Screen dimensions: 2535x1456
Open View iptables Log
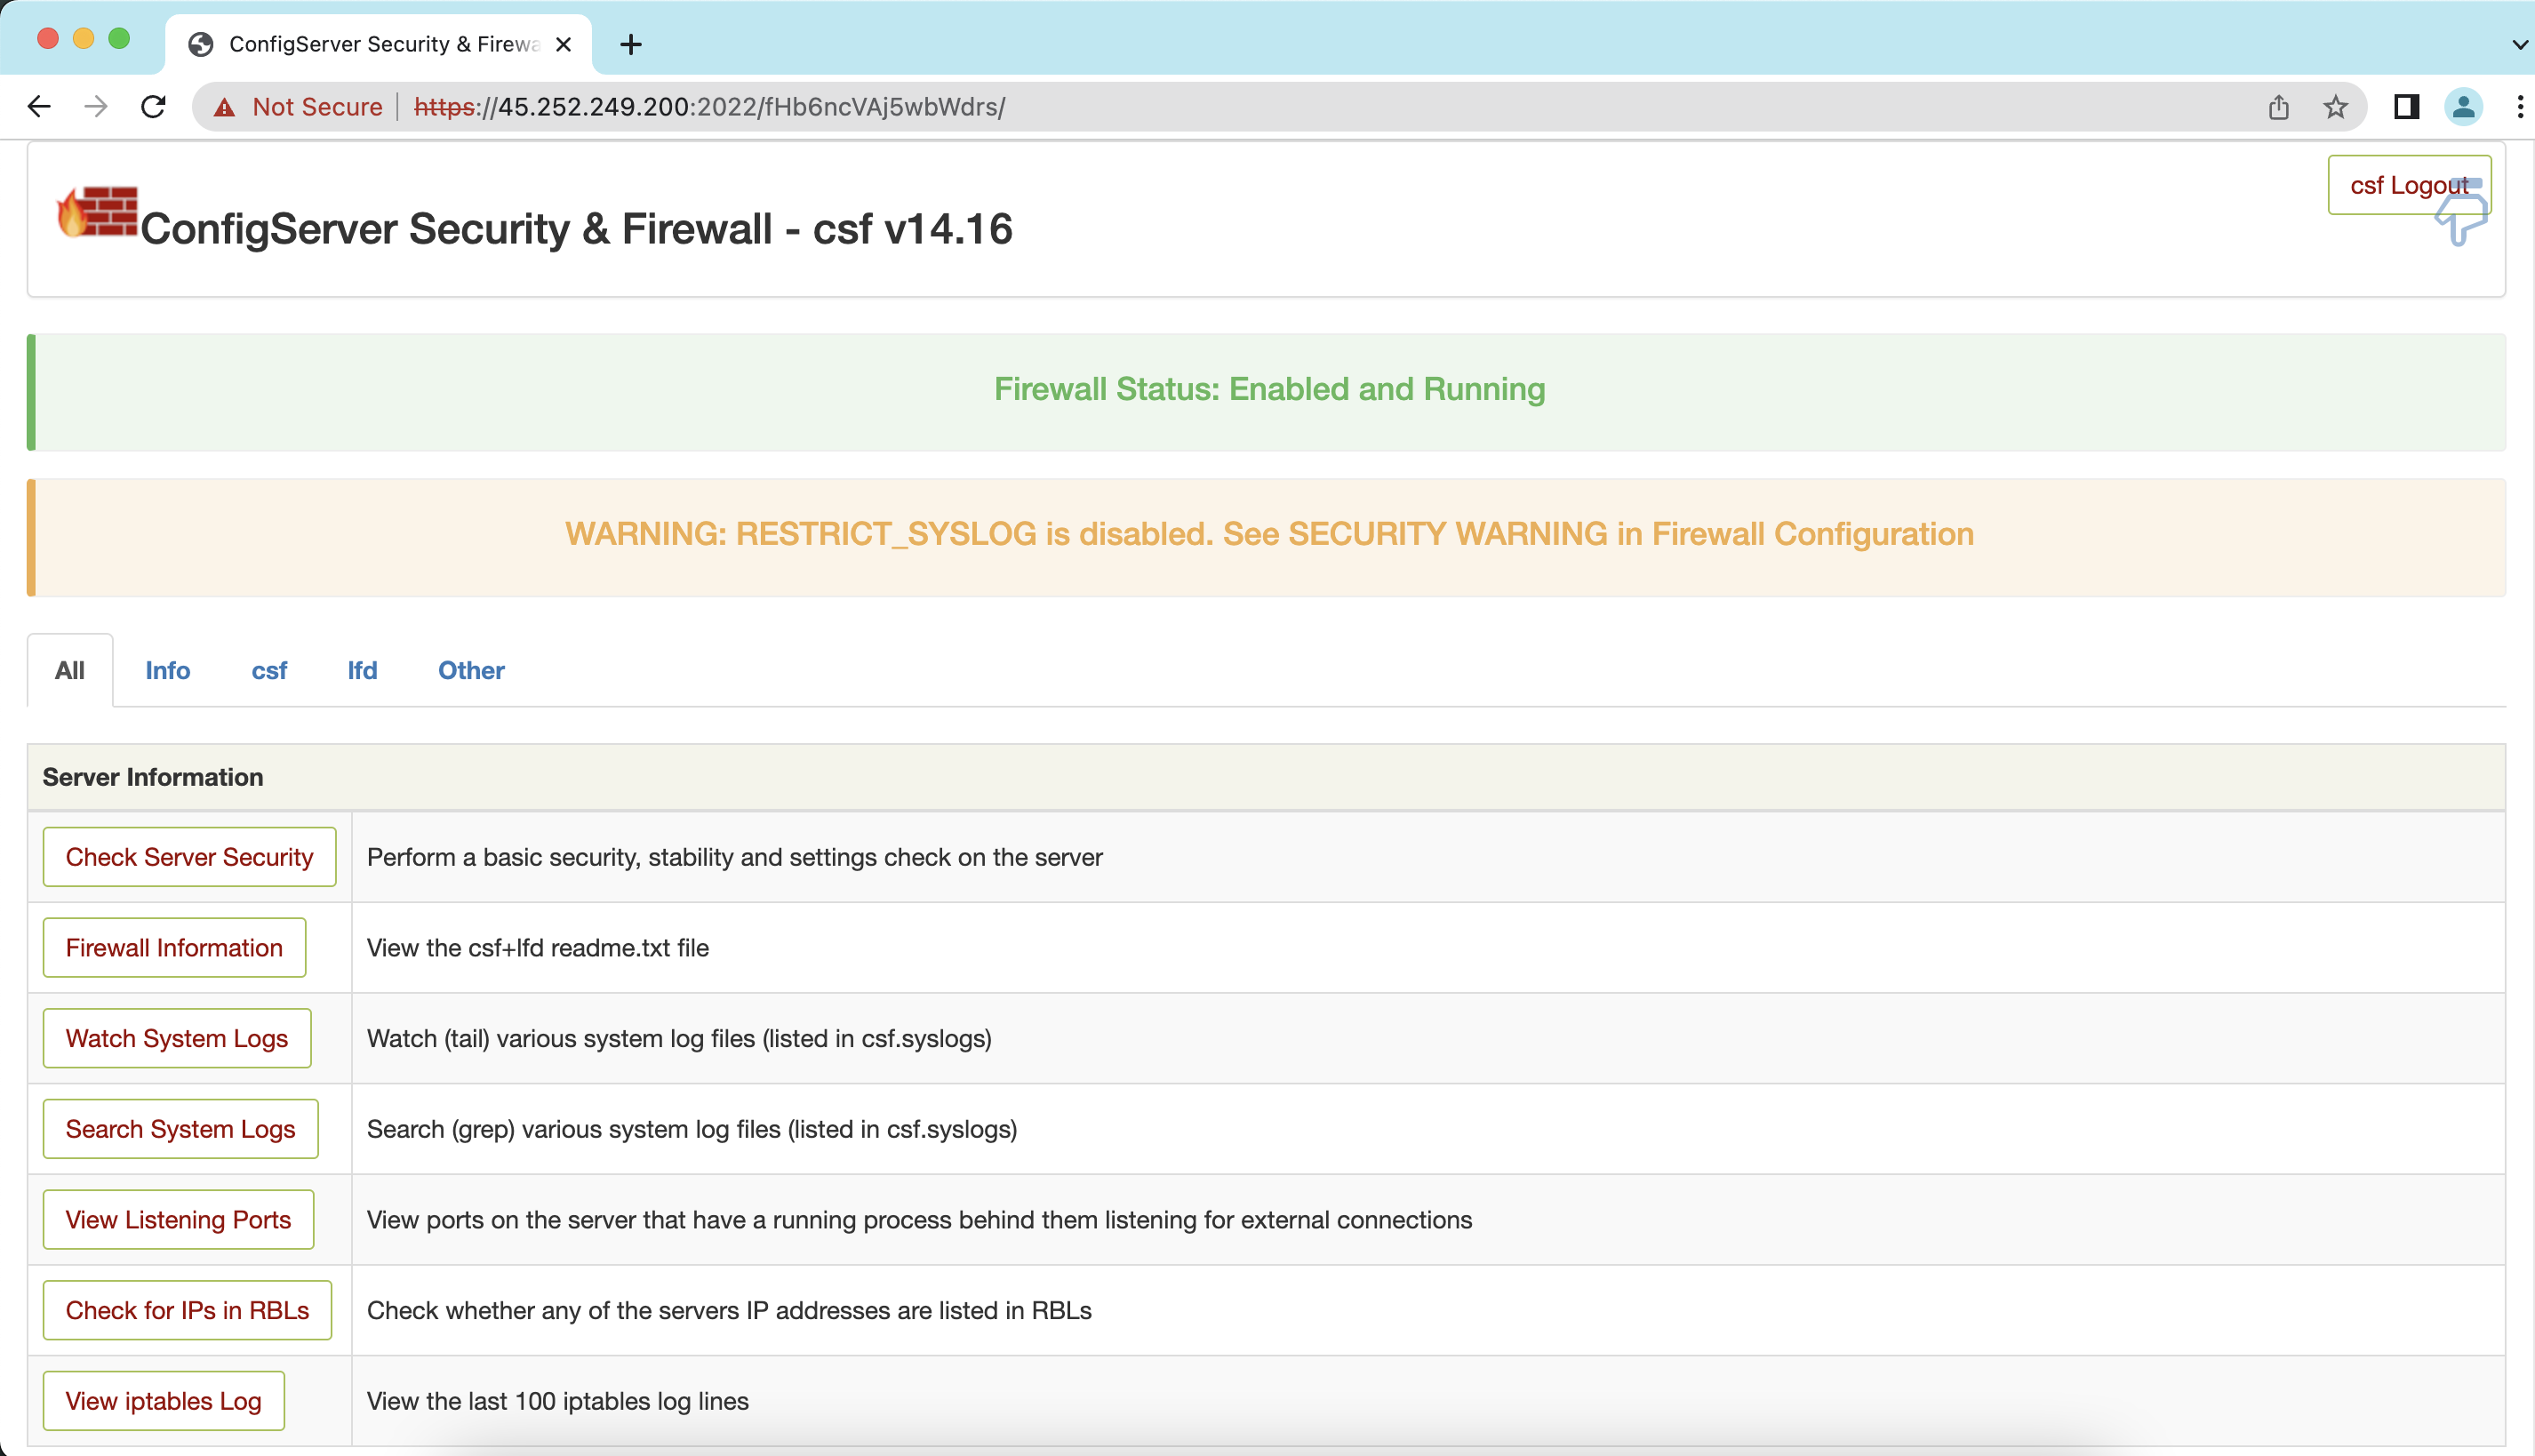[164, 1401]
